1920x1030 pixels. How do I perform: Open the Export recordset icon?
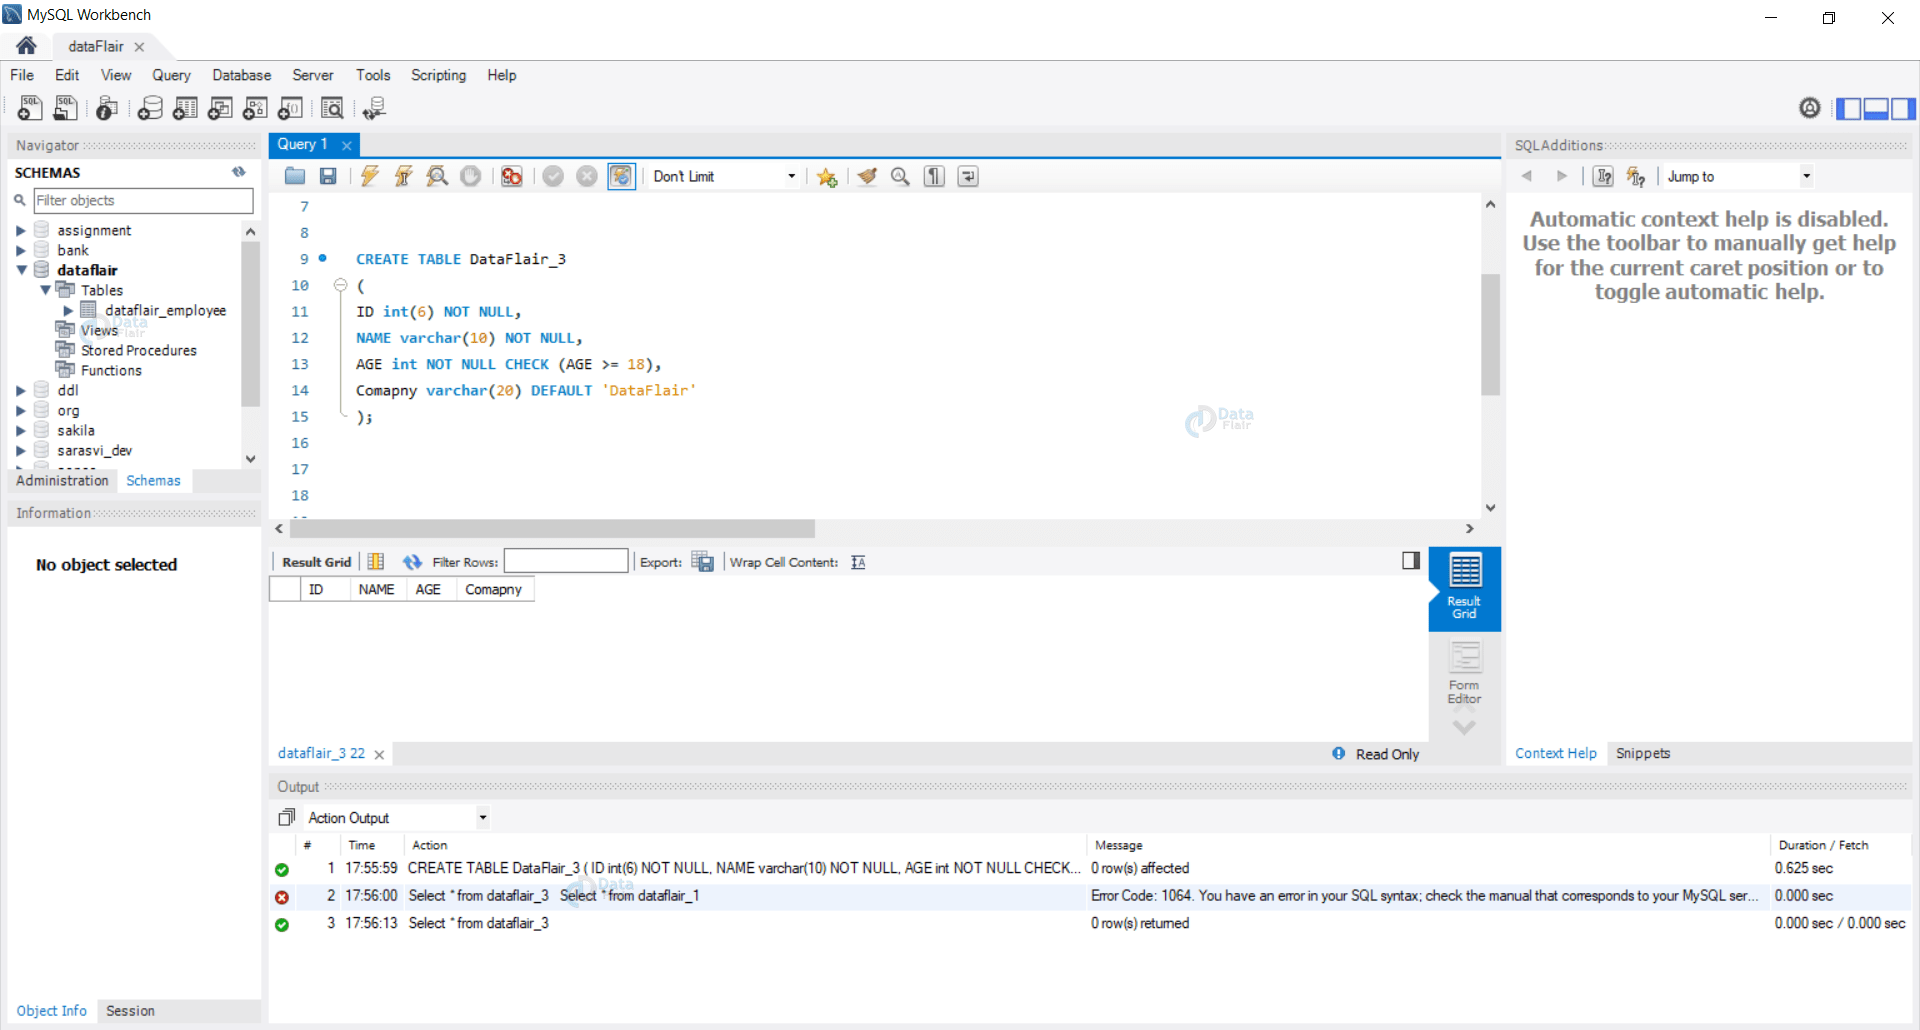click(703, 561)
